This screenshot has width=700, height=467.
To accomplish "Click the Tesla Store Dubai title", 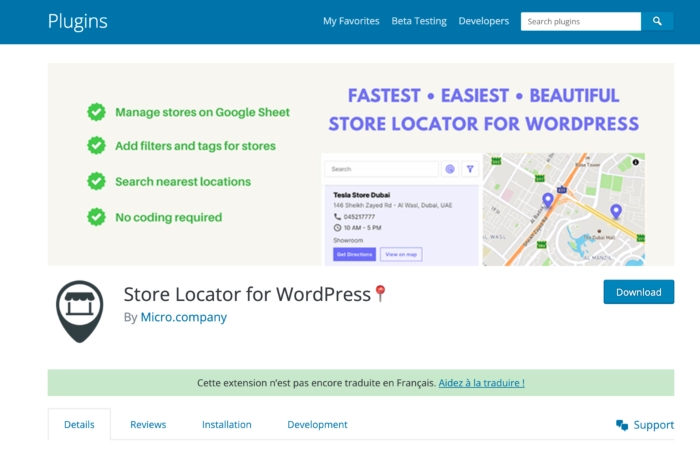I will click(x=362, y=195).
